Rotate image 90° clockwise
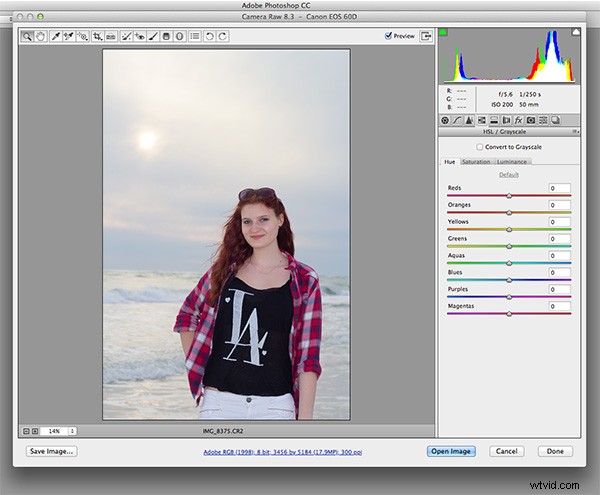 [x=222, y=36]
